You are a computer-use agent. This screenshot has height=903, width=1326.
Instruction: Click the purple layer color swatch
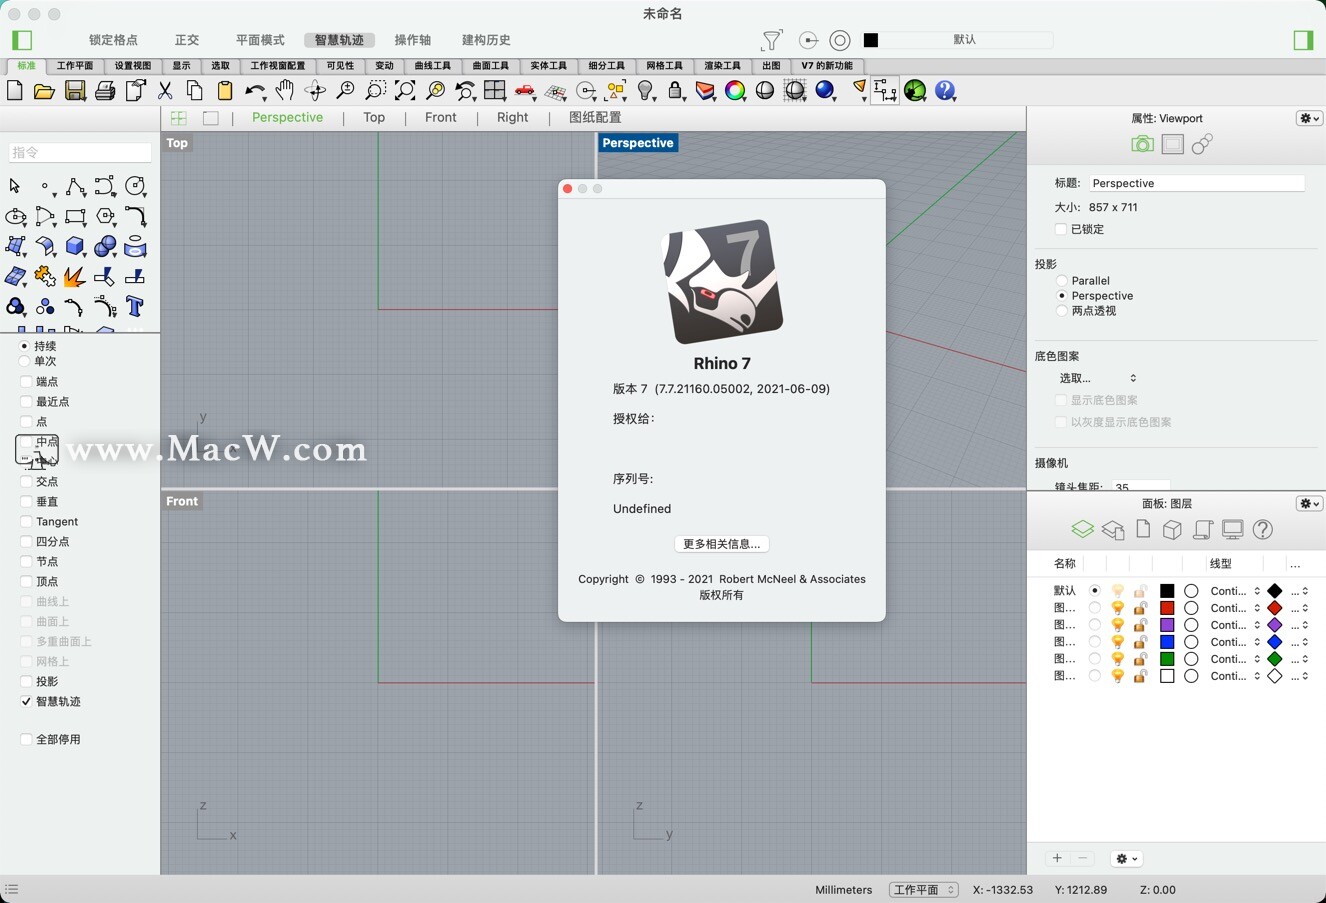1167,625
